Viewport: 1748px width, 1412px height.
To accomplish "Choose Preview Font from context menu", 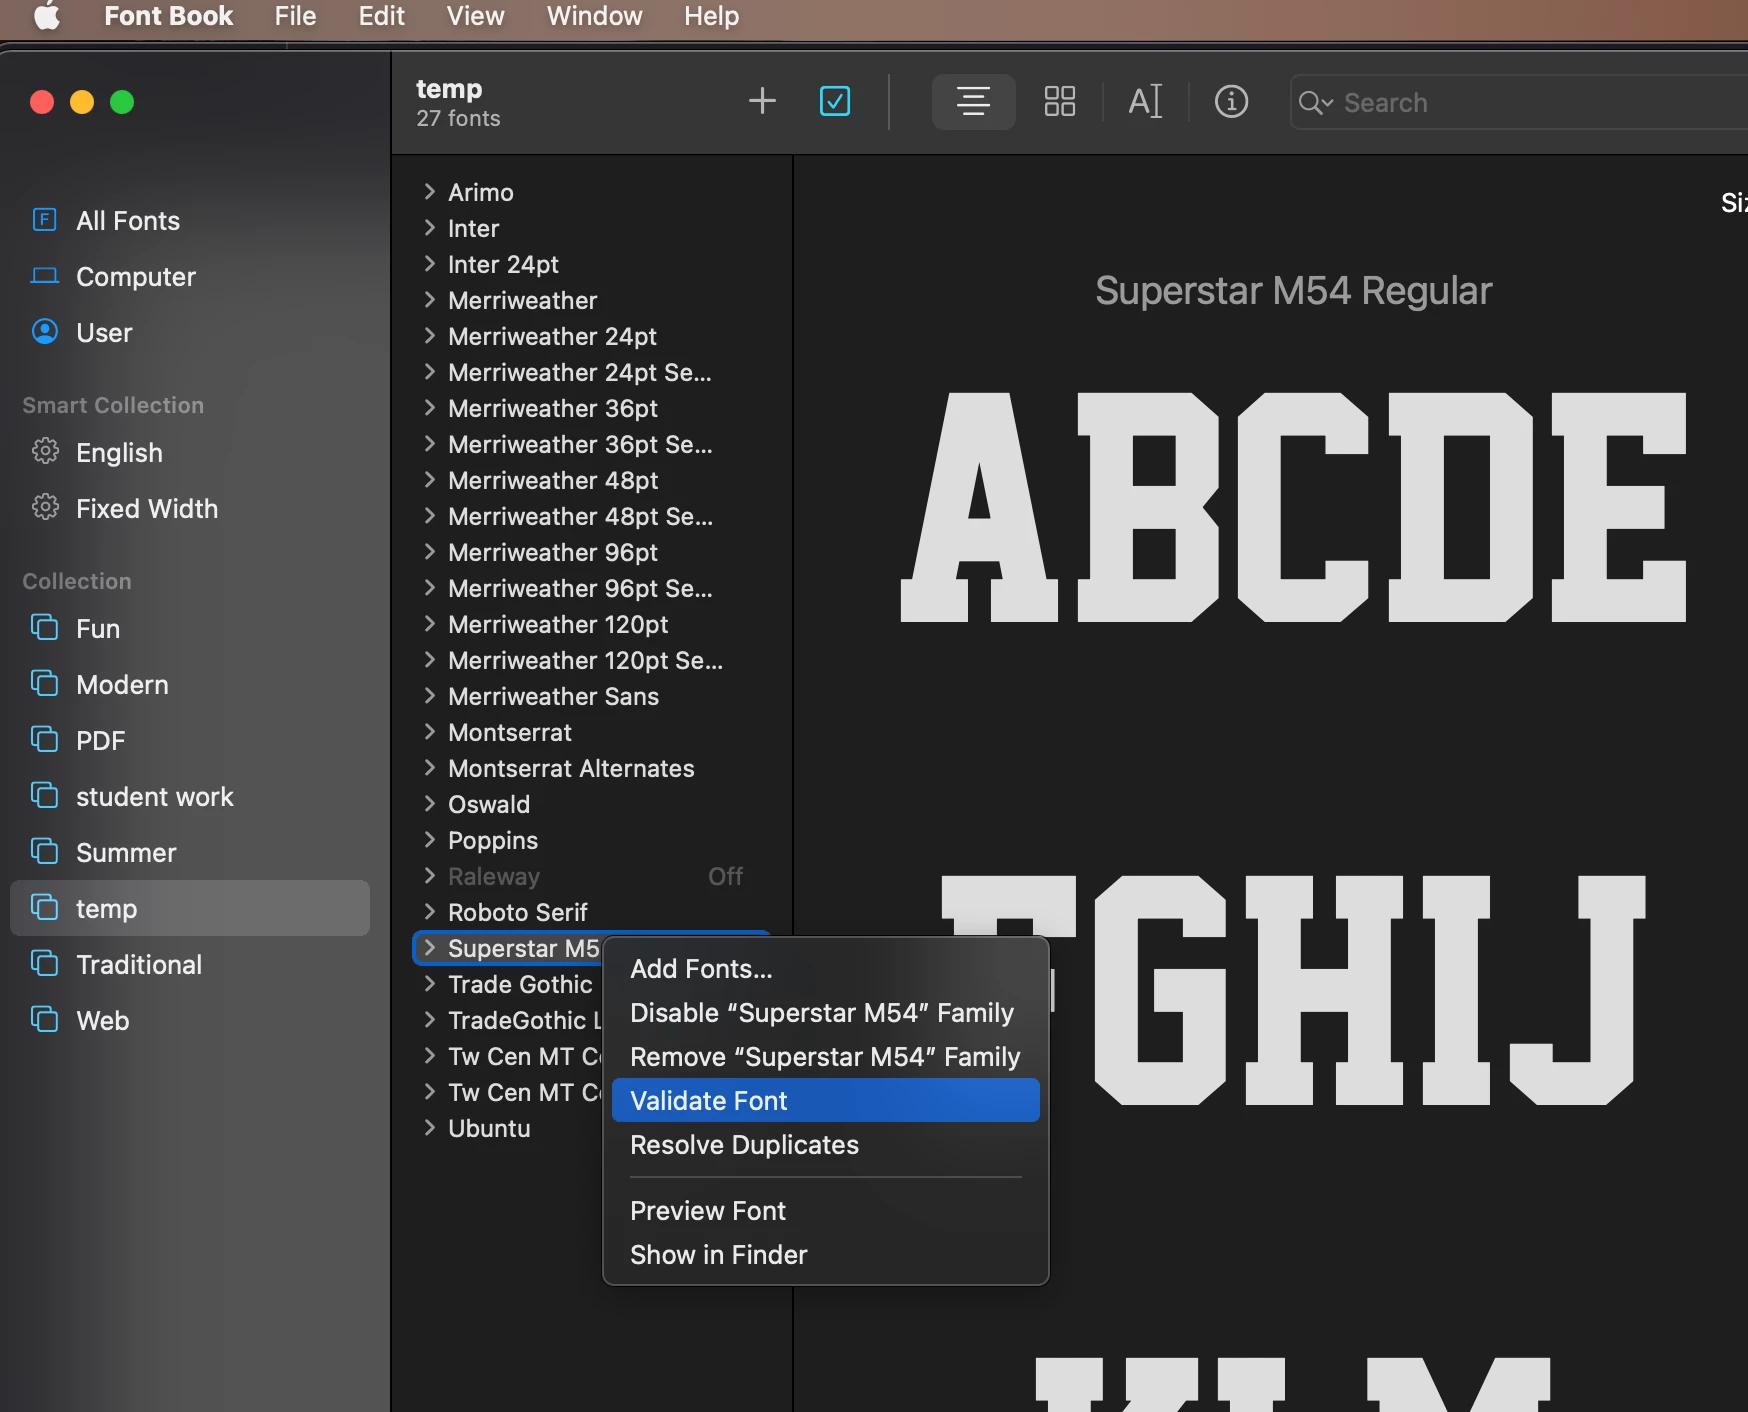I will coord(826,1211).
